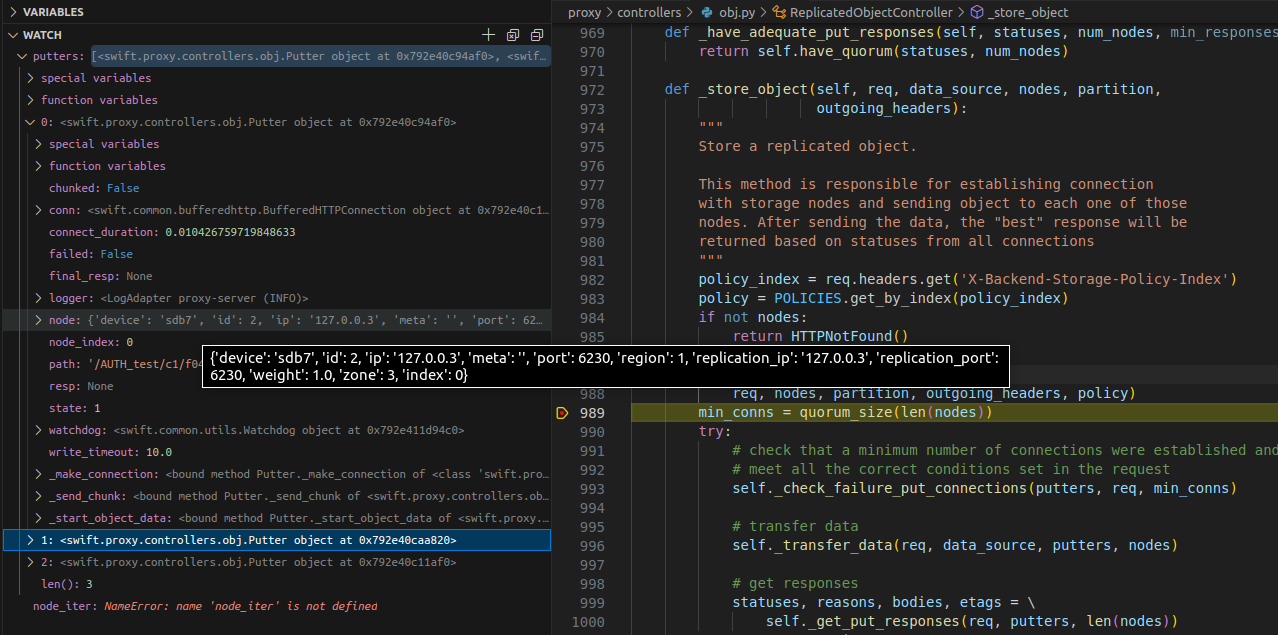Image resolution: width=1278 pixels, height=635 pixels.
Task: Select the ReplicatedObjectController breadcrumb
Action: [870, 13]
